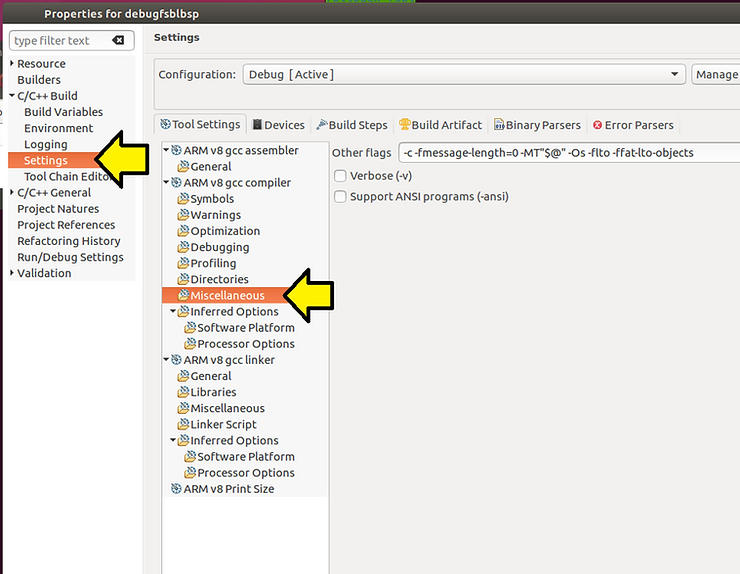
Task: Select Refactoring History item
Action: [69, 241]
